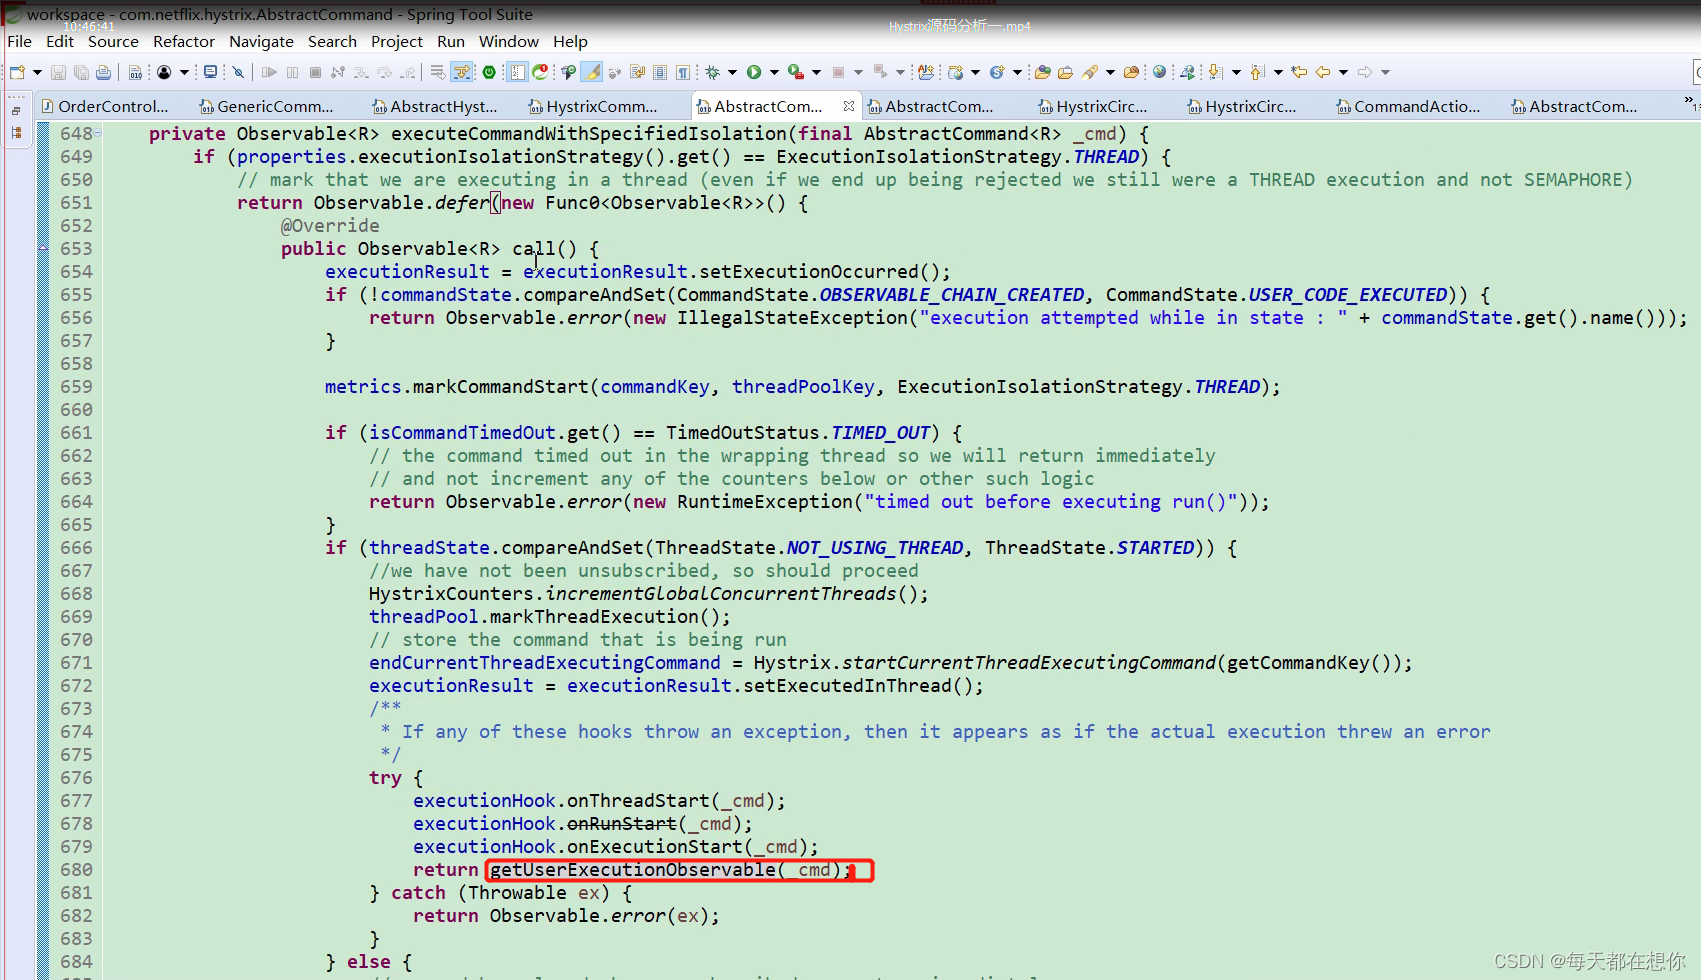Image resolution: width=1701 pixels, height=980 pixels.
Task: Click the green Run play icon
Action: tap(754, 72)
